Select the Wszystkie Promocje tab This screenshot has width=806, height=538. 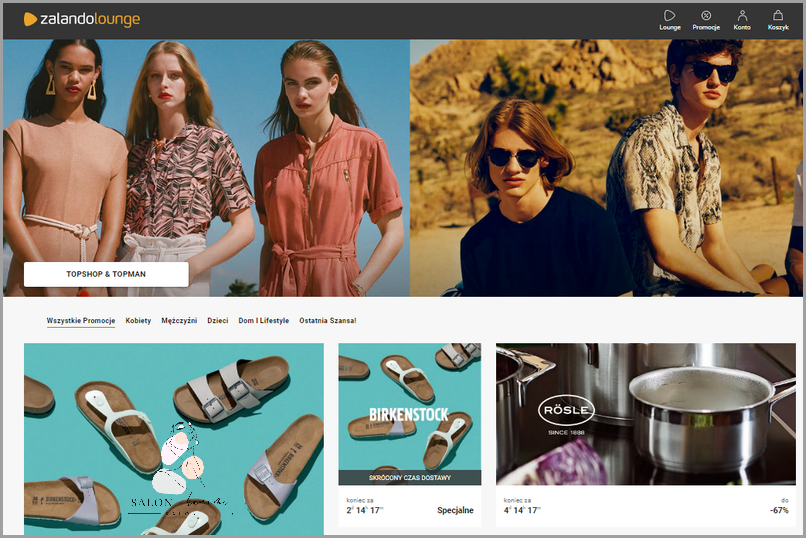click(x=81, y=321)
